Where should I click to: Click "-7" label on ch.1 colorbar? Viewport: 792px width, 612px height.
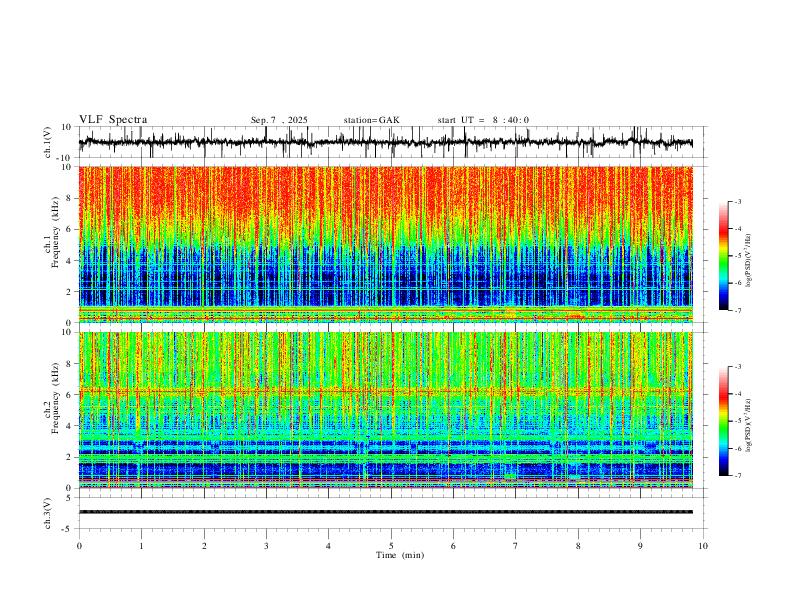737,310
